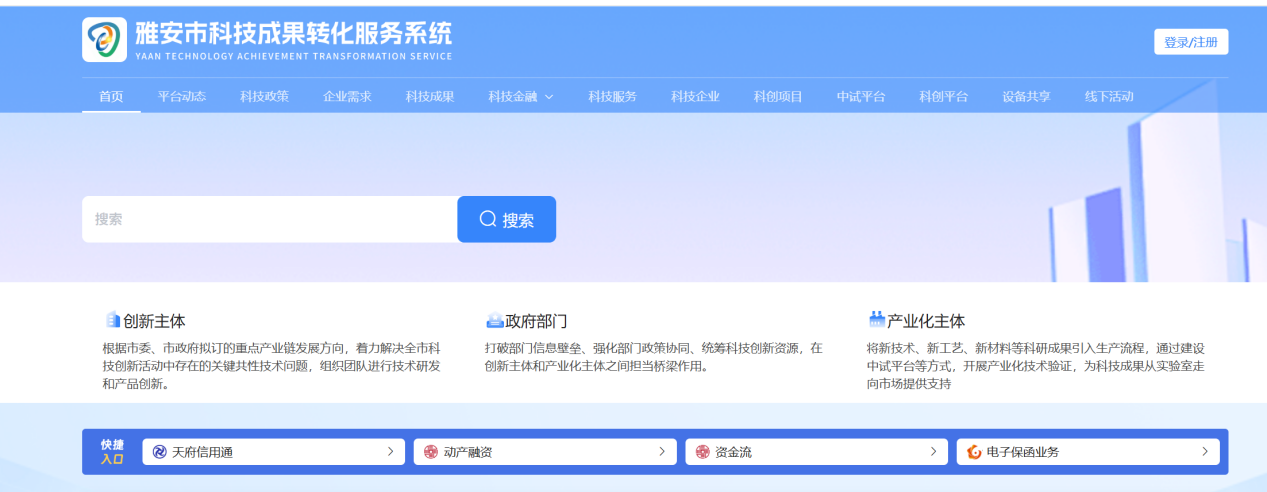Click the arrow on 动产融资 entry
The height and width of the screenshot is (492, 1267).
click(661, 452)
